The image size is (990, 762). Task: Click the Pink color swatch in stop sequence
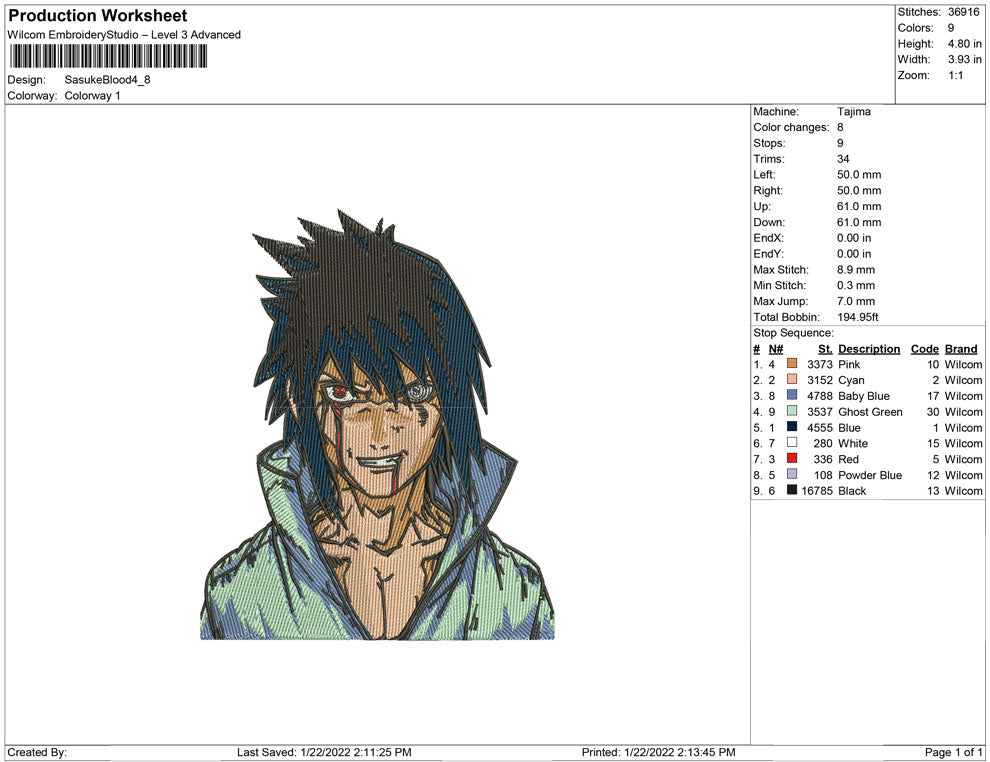pos(792,364)
